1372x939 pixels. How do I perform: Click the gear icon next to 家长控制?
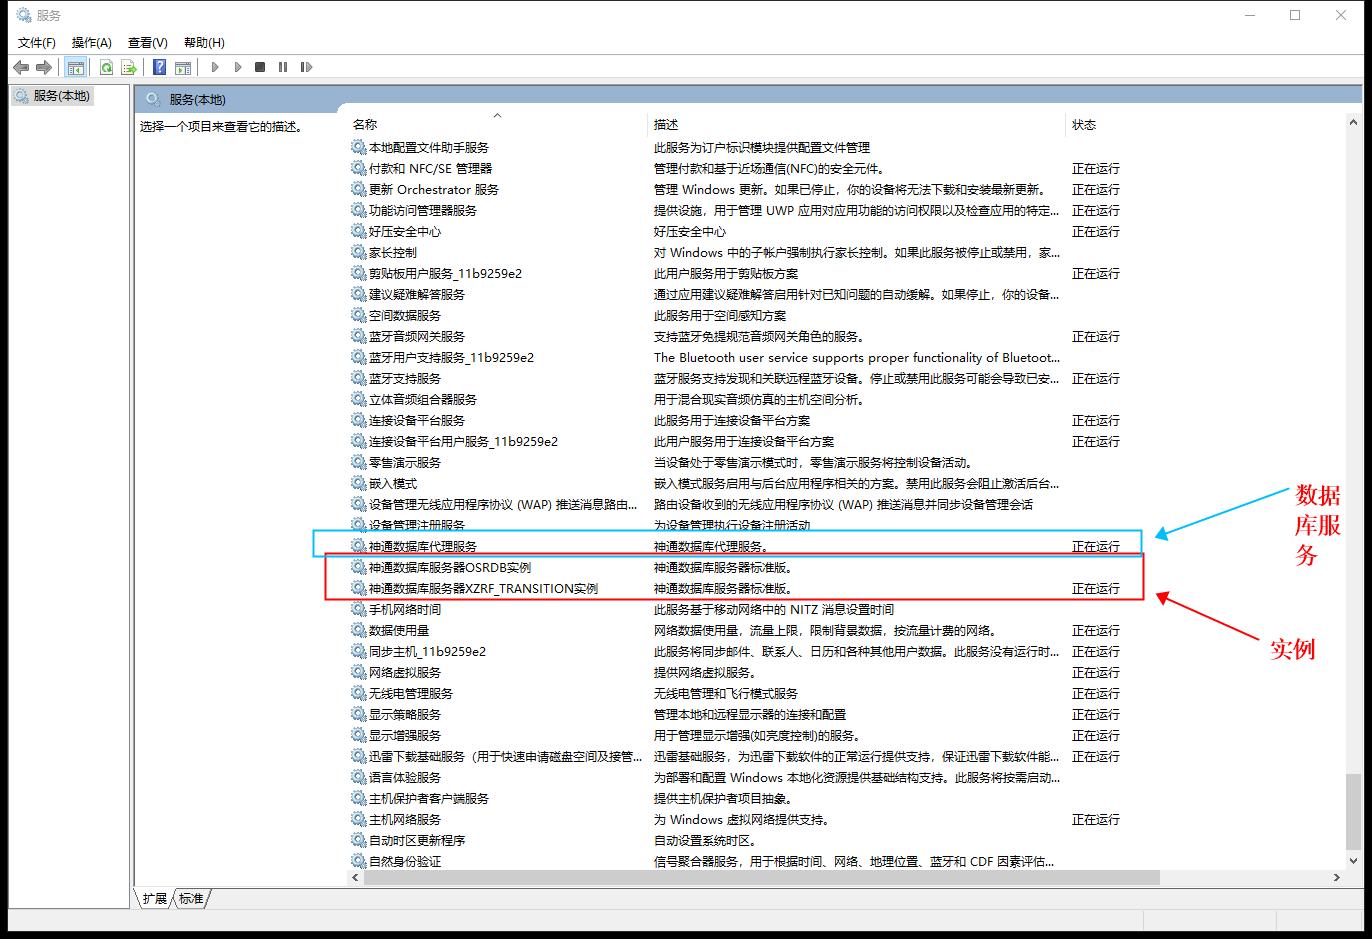click(x=359, y=252)
